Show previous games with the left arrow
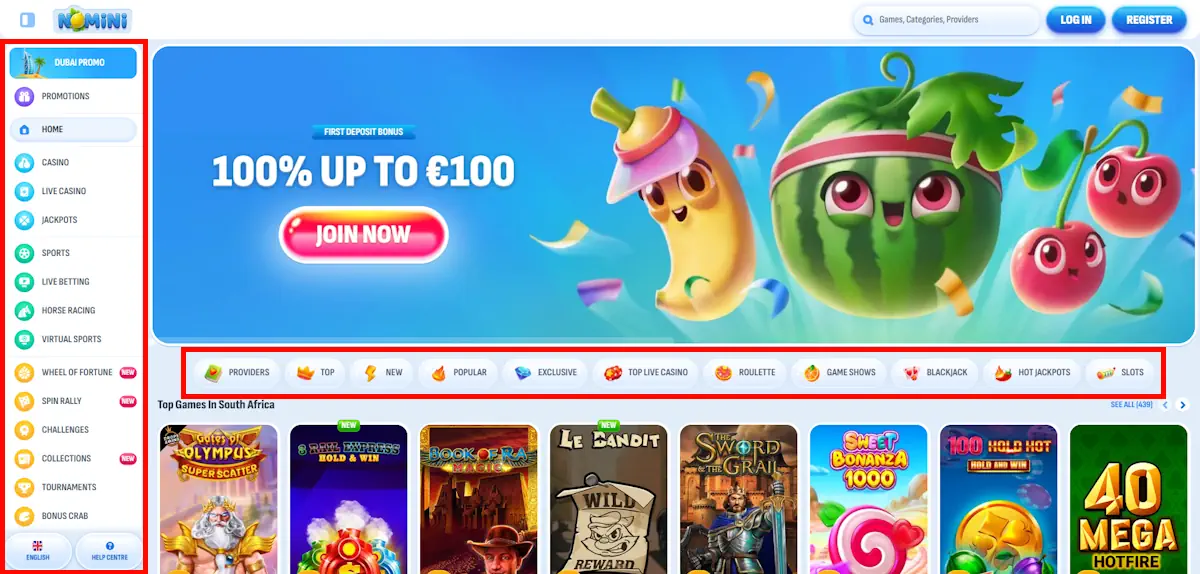1200x574 pixels. (x=1164, y=405)
